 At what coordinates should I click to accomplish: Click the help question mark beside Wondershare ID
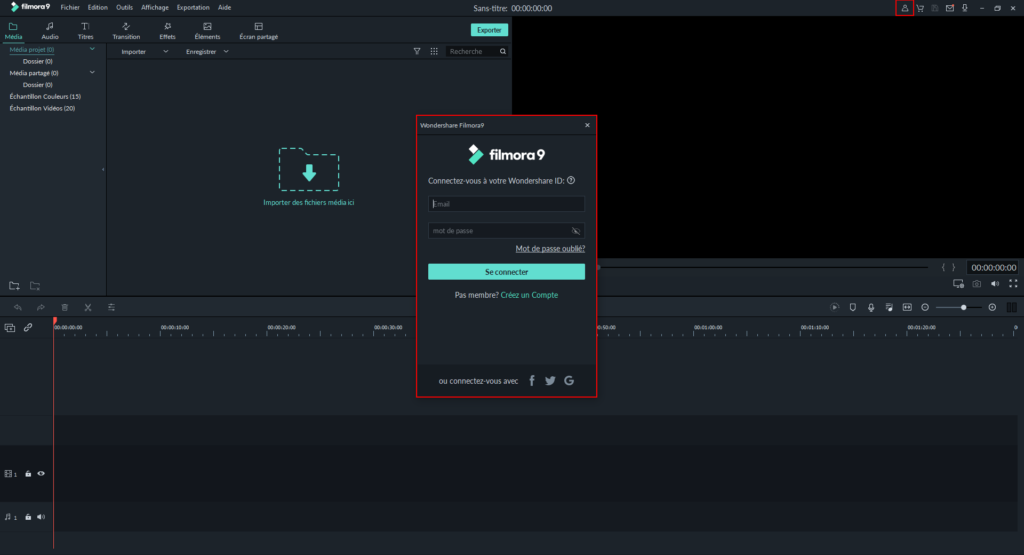pos(571,180)
